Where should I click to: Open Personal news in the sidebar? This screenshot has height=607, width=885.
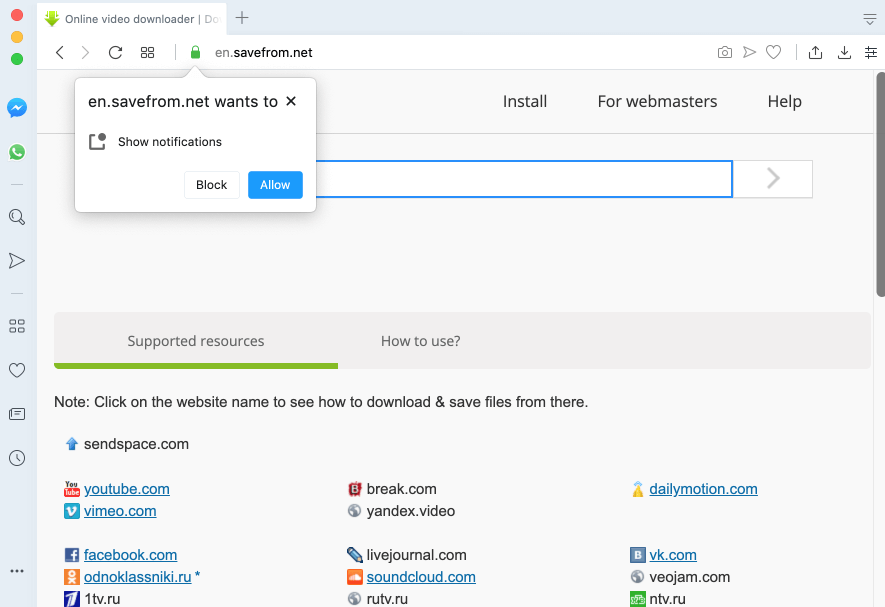pyautogui.click(x=17, y=414)
